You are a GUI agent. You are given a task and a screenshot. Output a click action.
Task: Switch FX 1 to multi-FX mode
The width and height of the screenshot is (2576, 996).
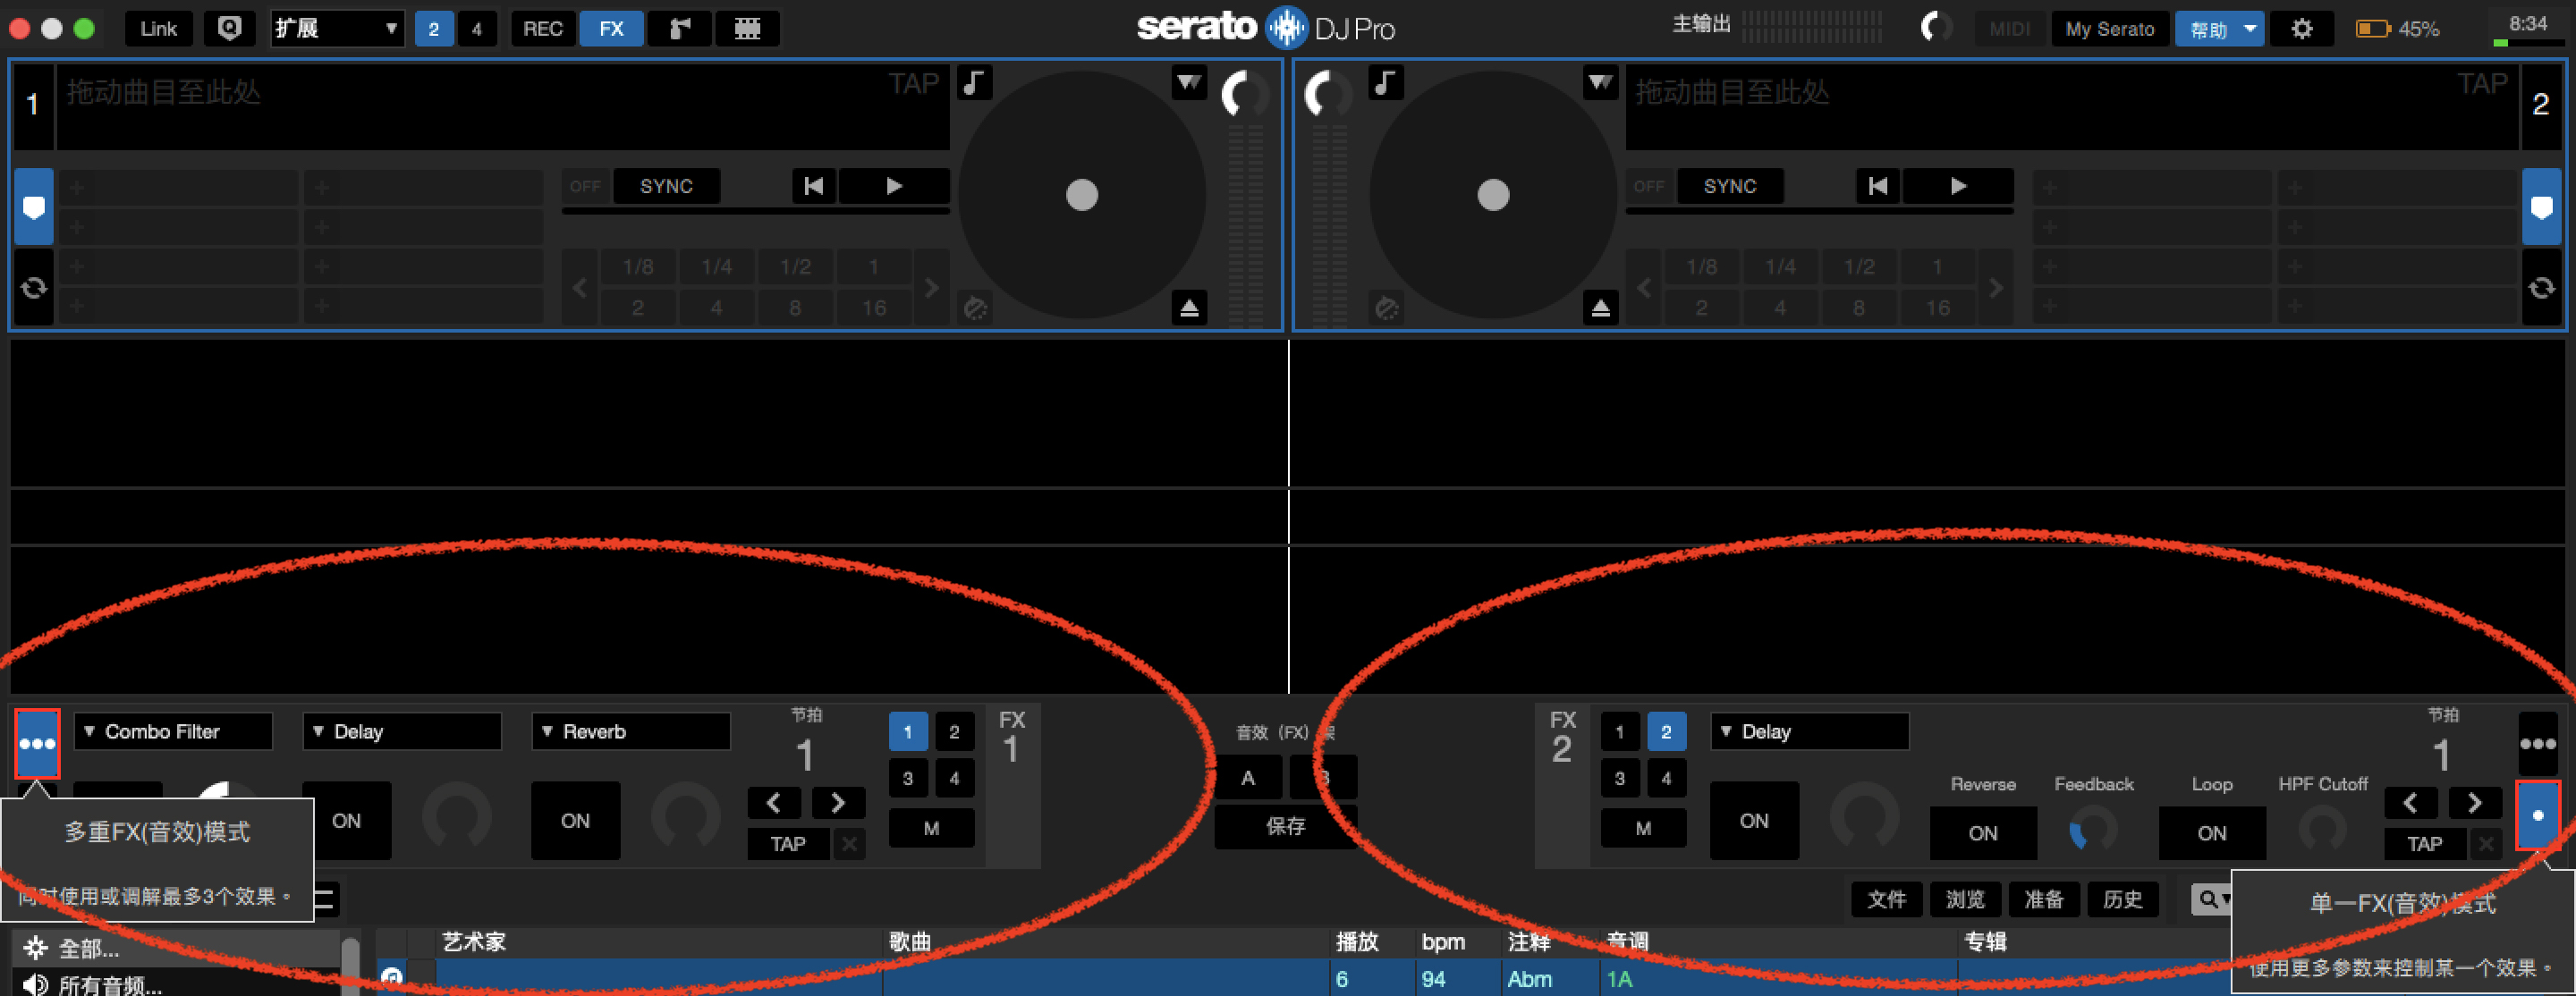[x=37, y=743]
